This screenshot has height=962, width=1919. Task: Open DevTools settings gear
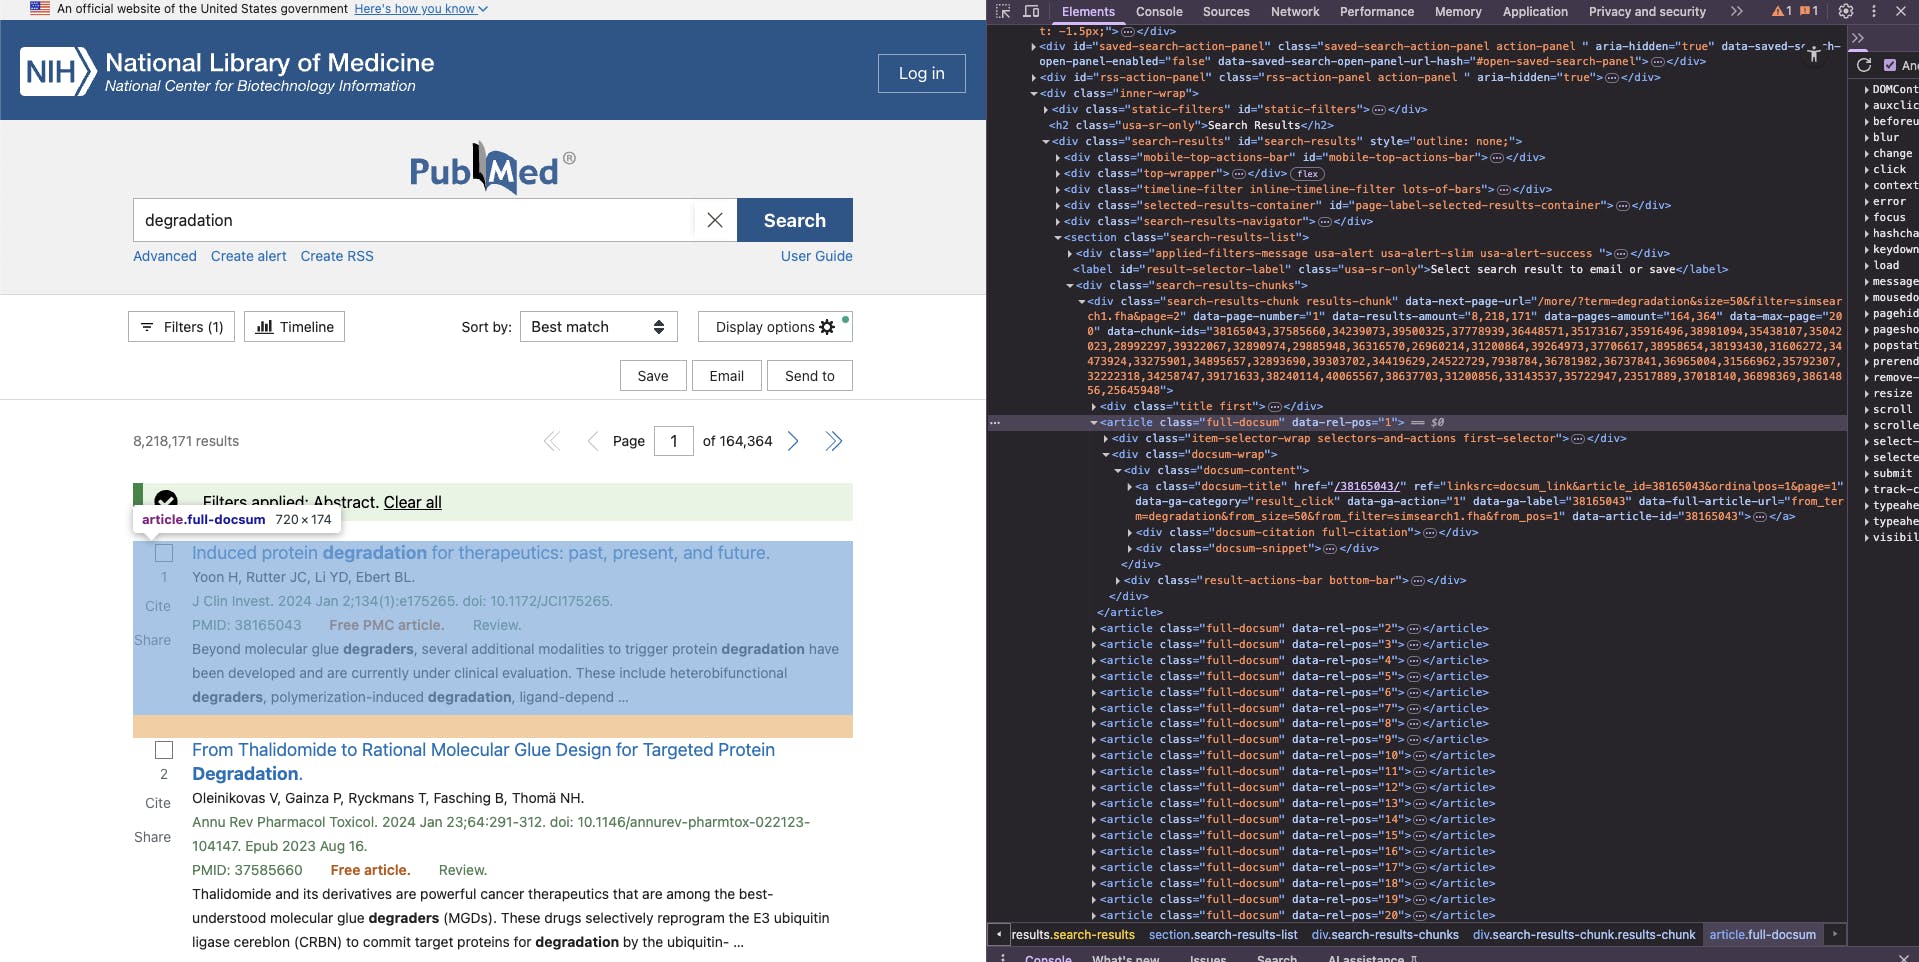[x=1846, y=12]
